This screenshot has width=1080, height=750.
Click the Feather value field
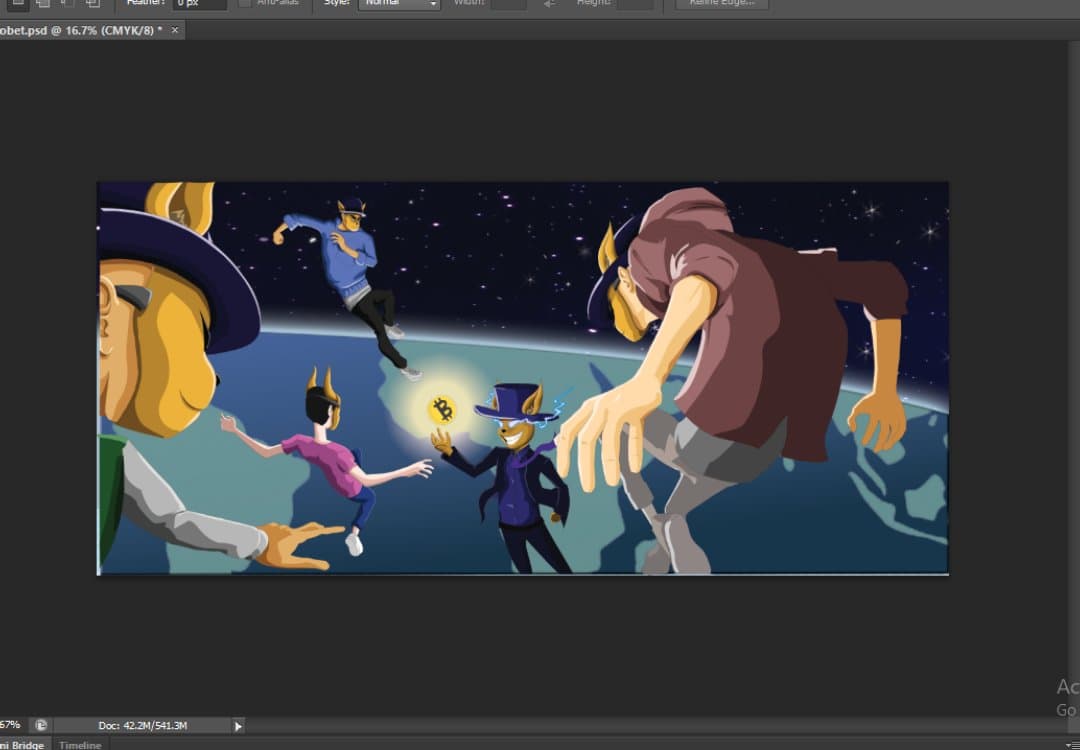click(x=199, y=4)
